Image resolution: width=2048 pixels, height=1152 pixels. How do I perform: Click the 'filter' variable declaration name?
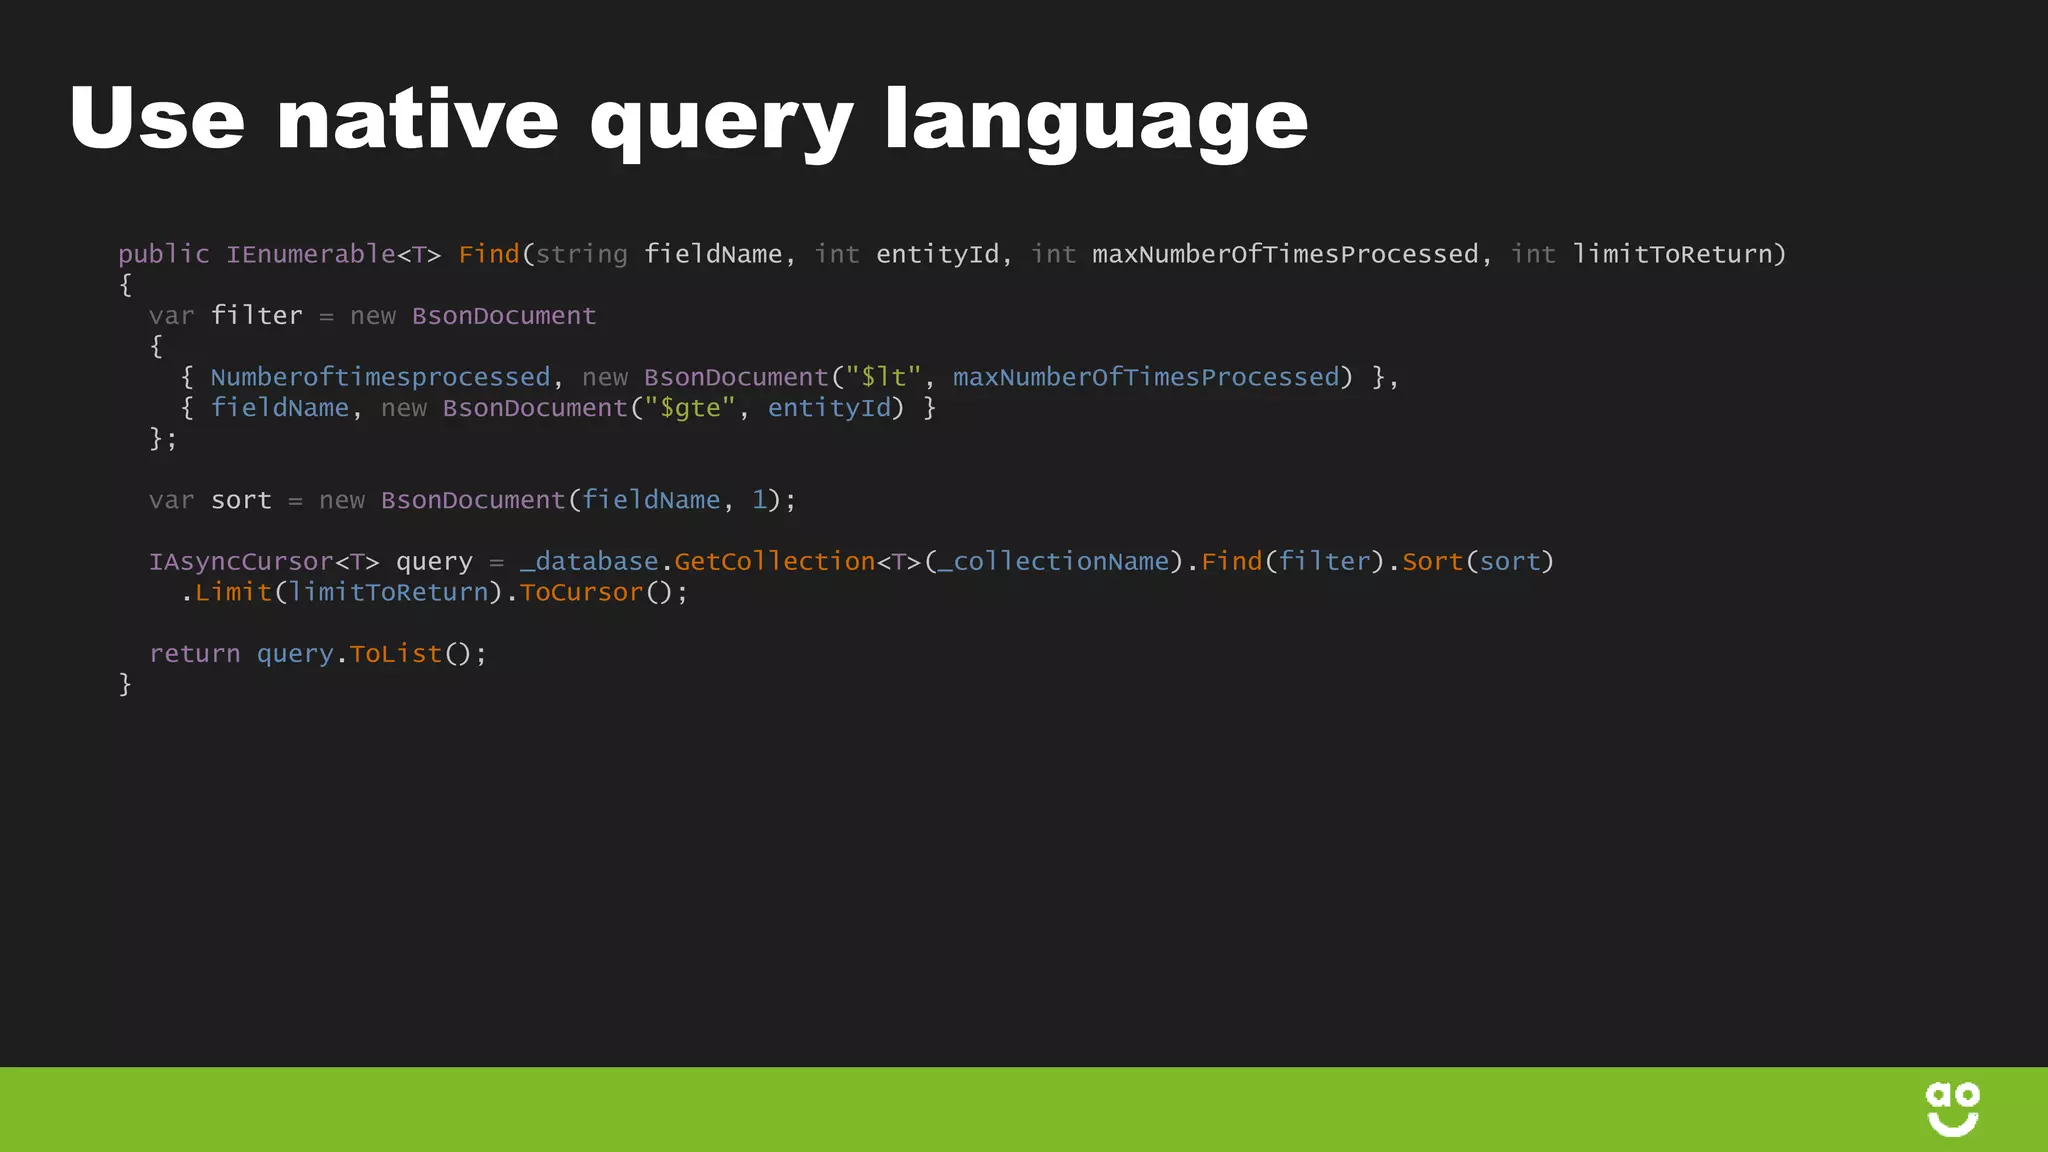point(256,316)
